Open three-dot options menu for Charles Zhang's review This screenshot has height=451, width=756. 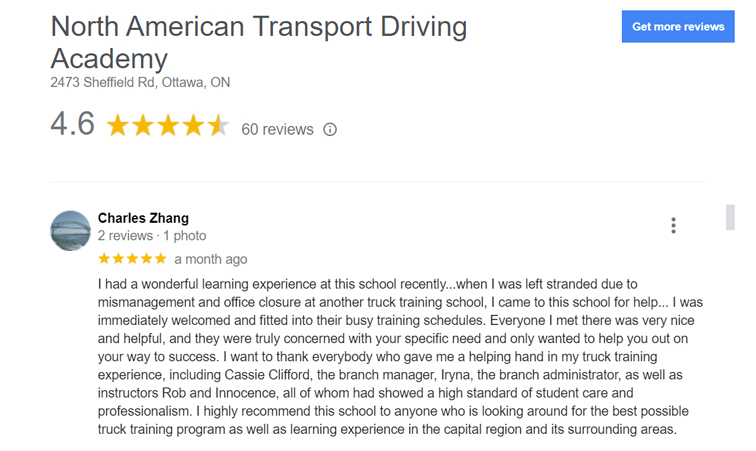point(673,226)
